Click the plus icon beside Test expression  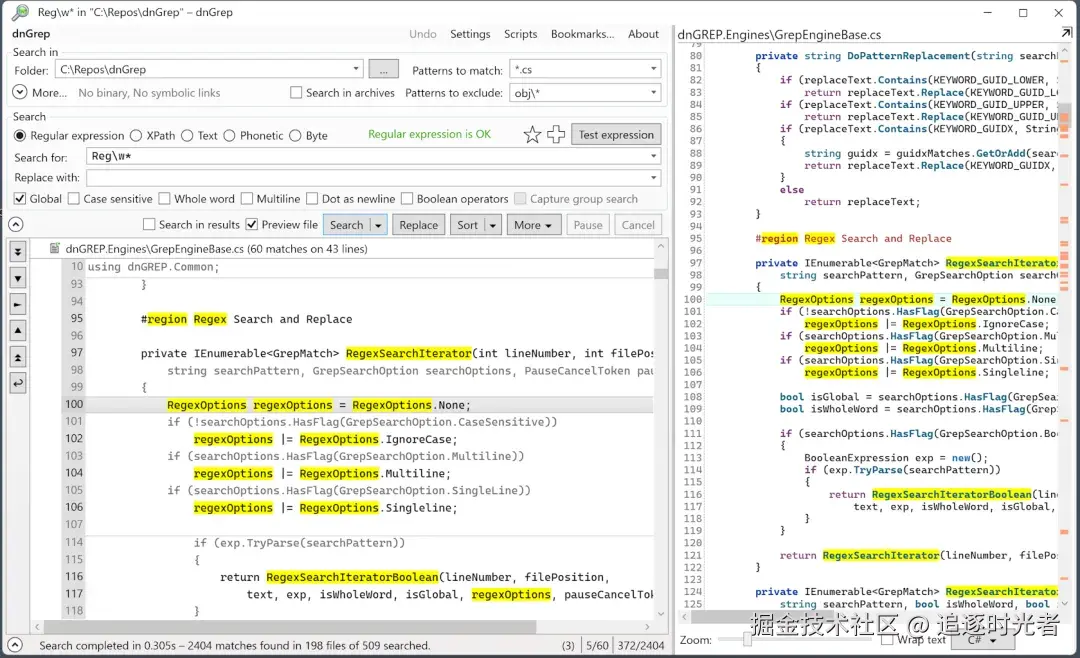pos(556,135)
